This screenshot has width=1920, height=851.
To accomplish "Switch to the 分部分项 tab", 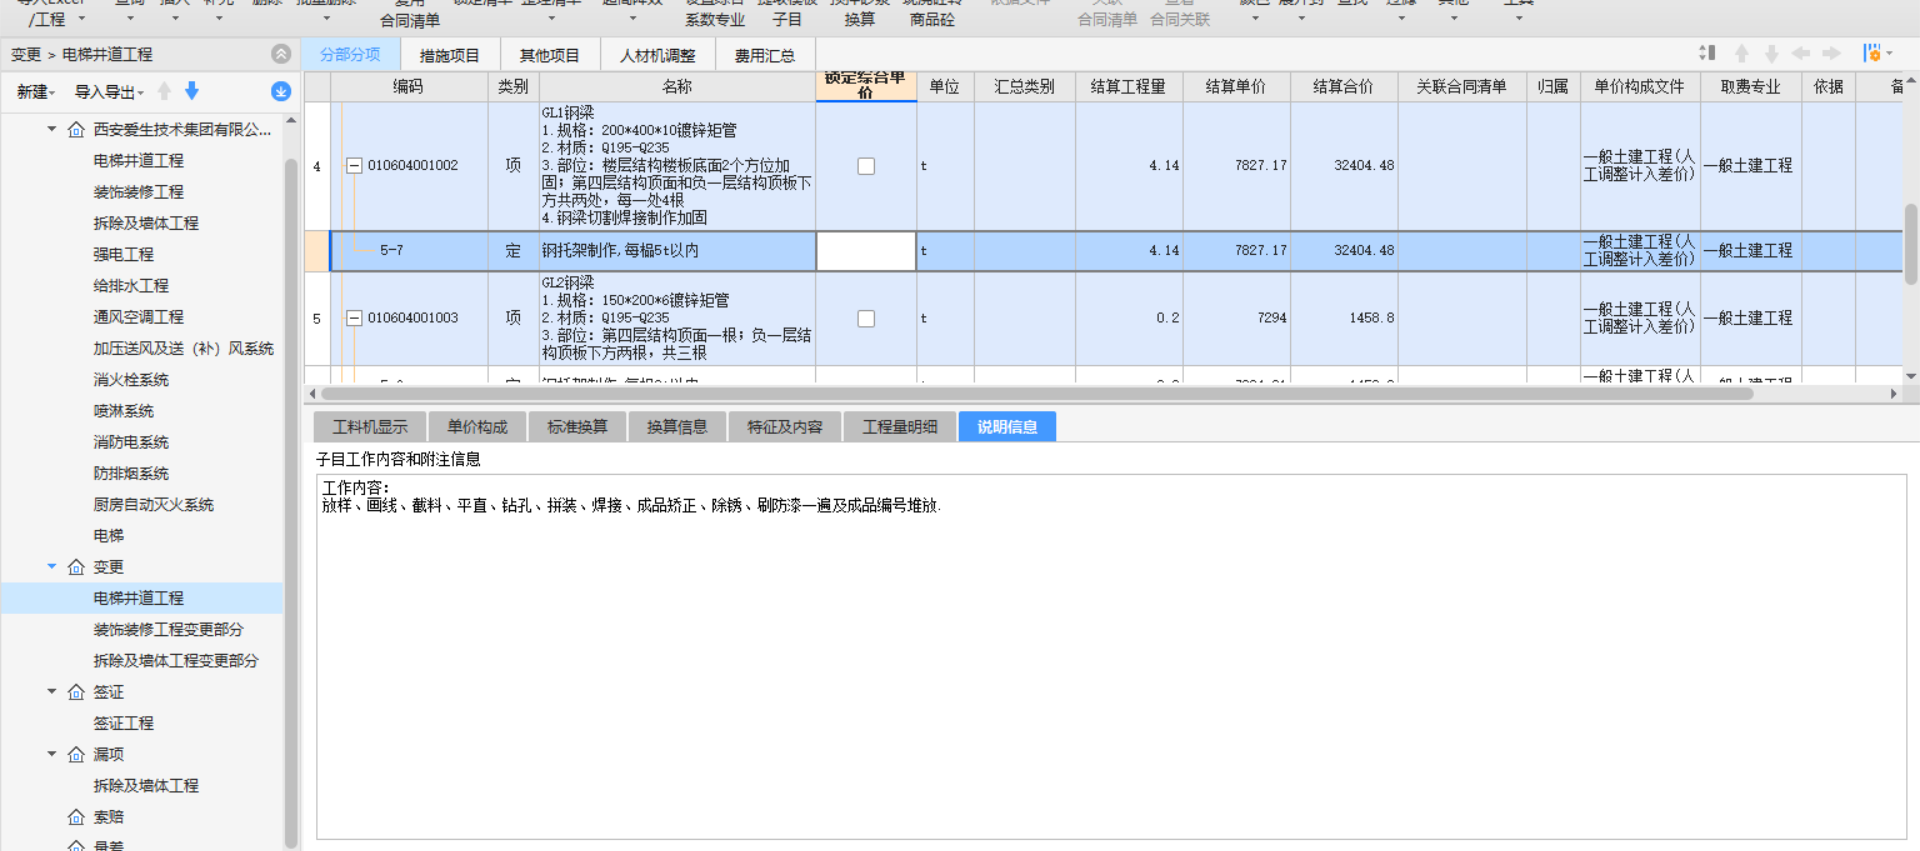I will [x=350, y=55].
